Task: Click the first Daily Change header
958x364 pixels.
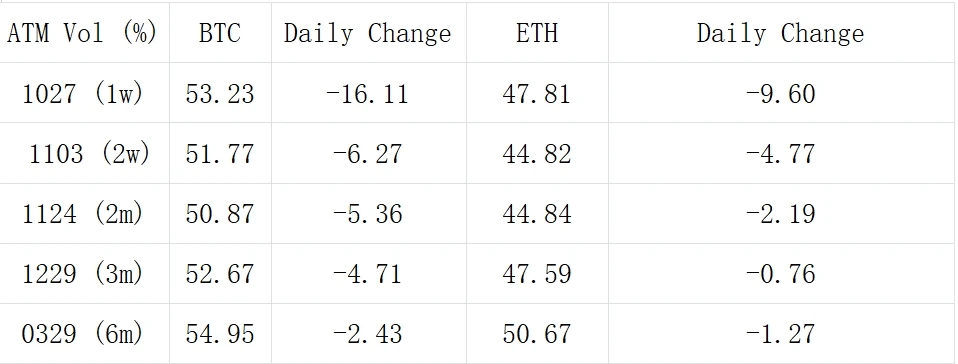Action: coord(368,33)
